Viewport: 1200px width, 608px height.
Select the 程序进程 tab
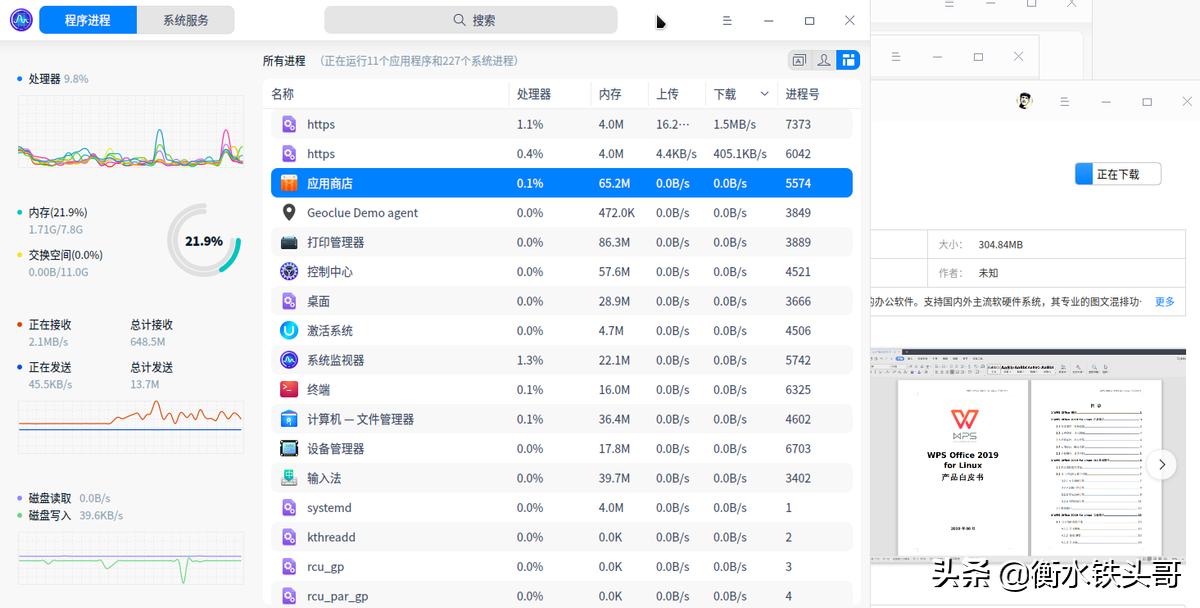pos(87,19)
